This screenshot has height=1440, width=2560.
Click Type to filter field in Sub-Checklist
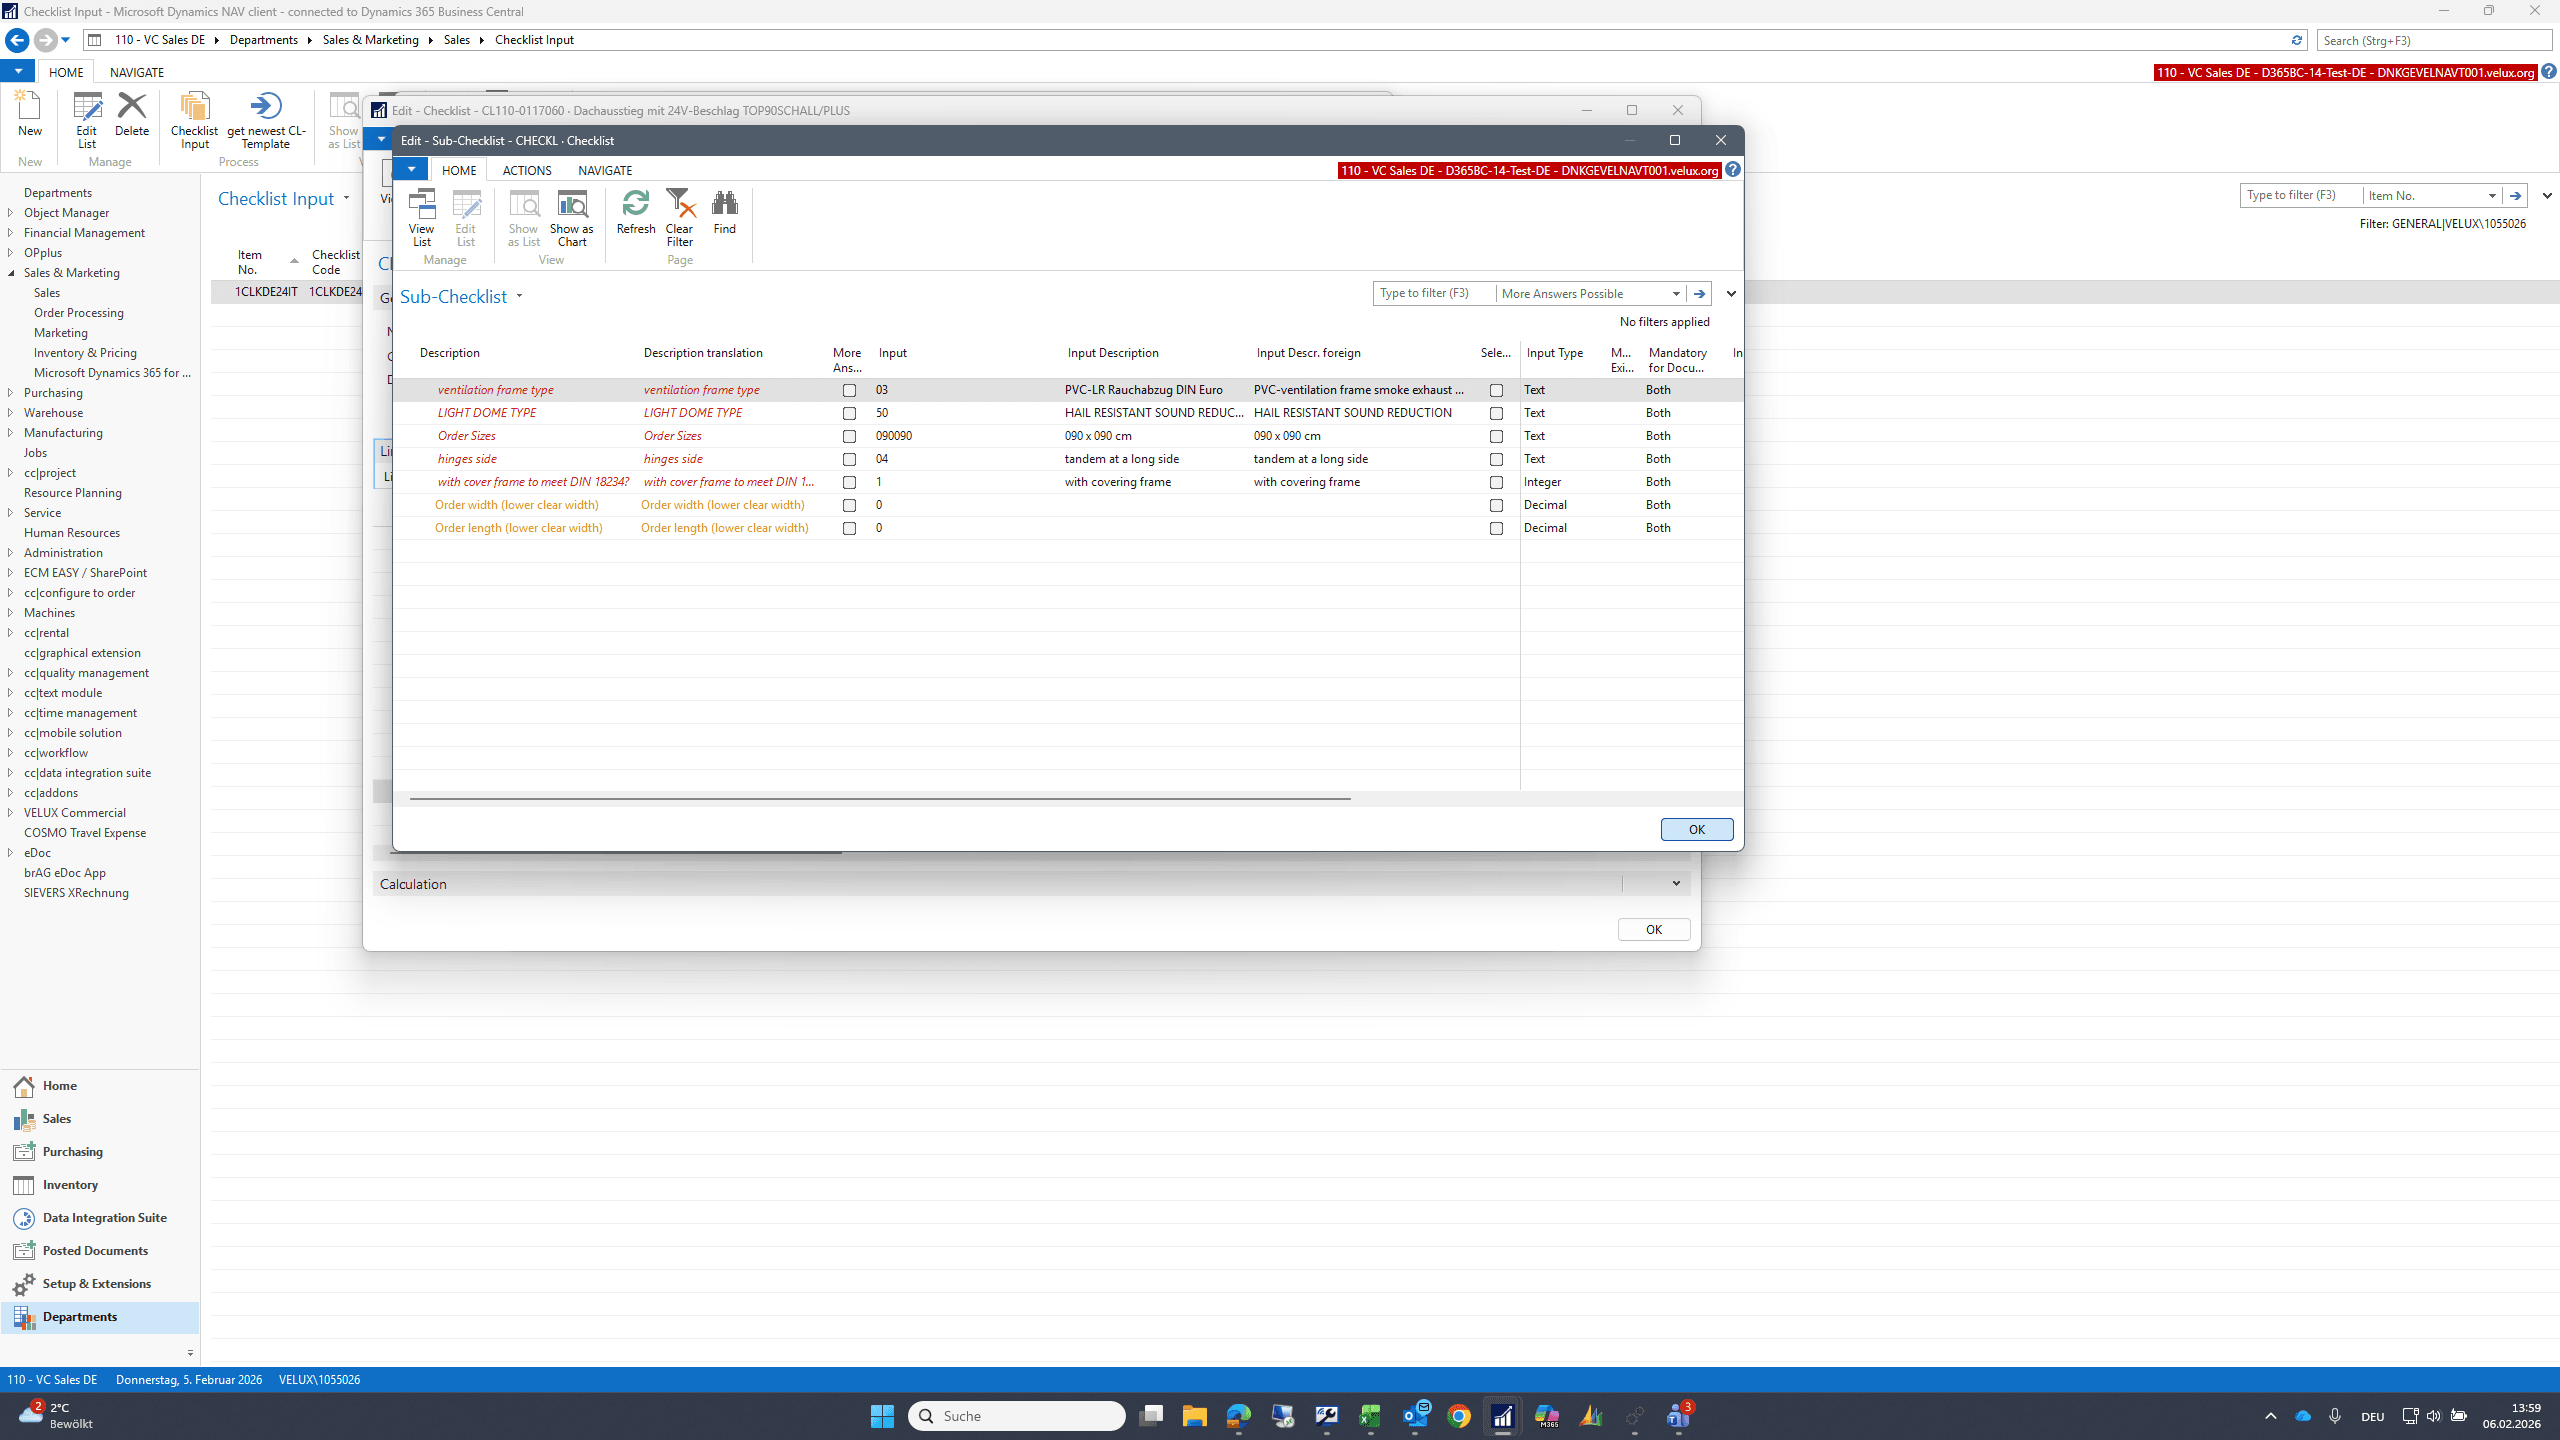tap(1434, 293)
